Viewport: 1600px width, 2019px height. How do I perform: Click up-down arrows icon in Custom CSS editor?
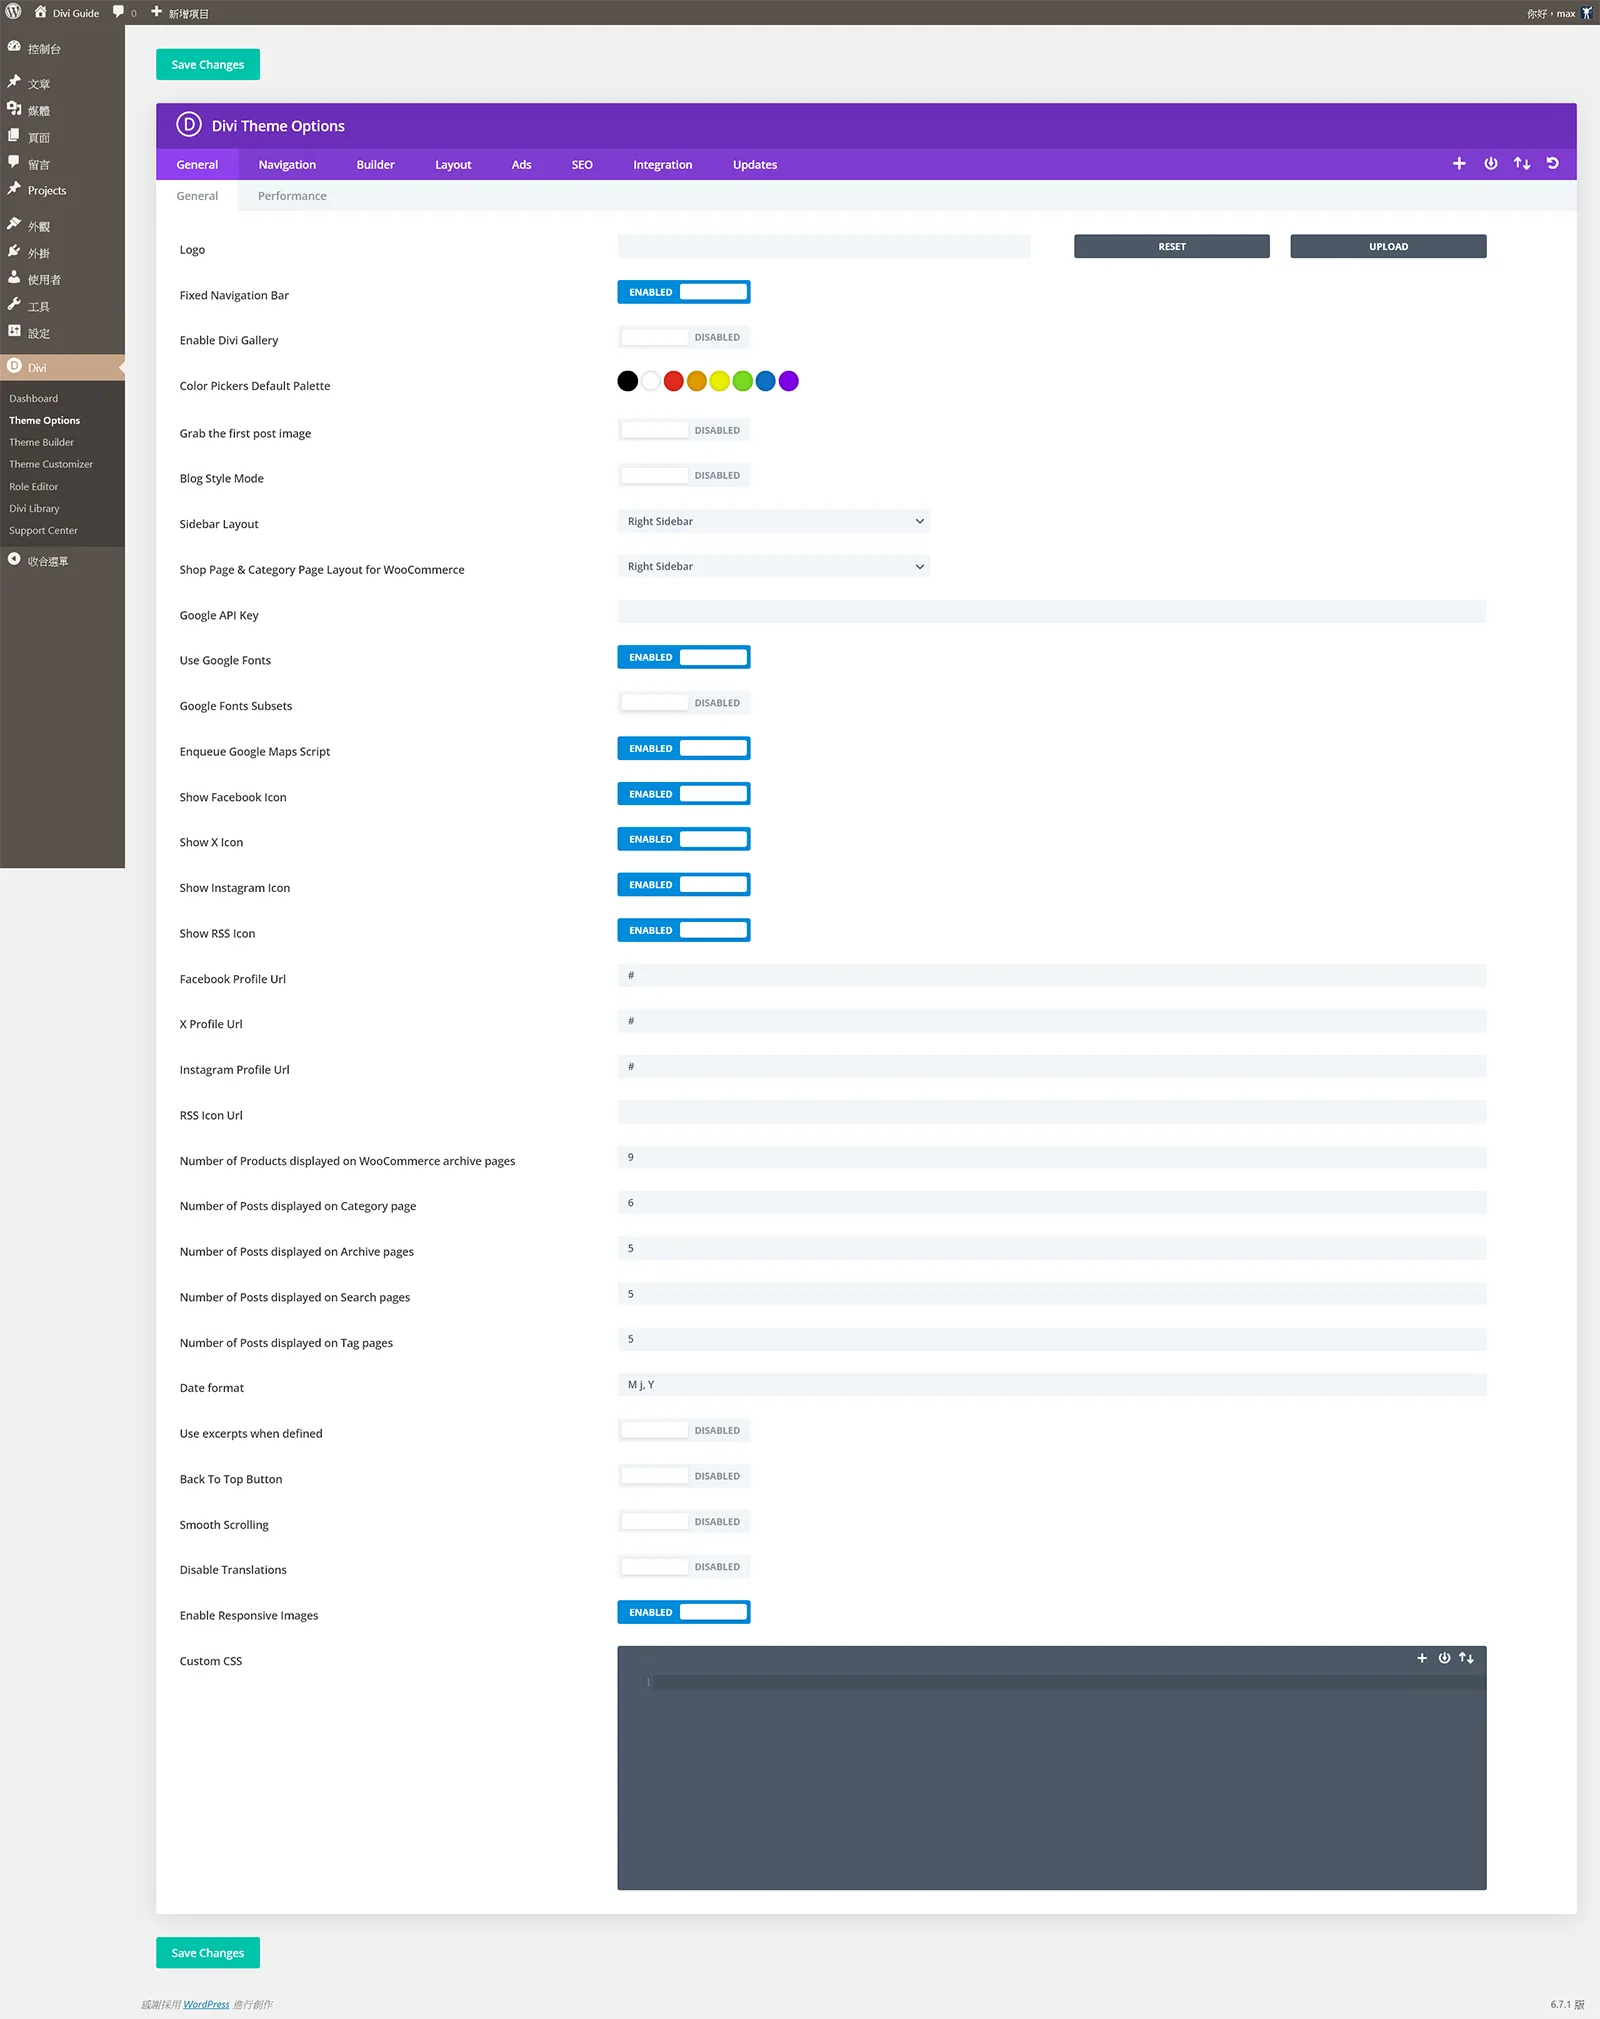[1466, 1658]
